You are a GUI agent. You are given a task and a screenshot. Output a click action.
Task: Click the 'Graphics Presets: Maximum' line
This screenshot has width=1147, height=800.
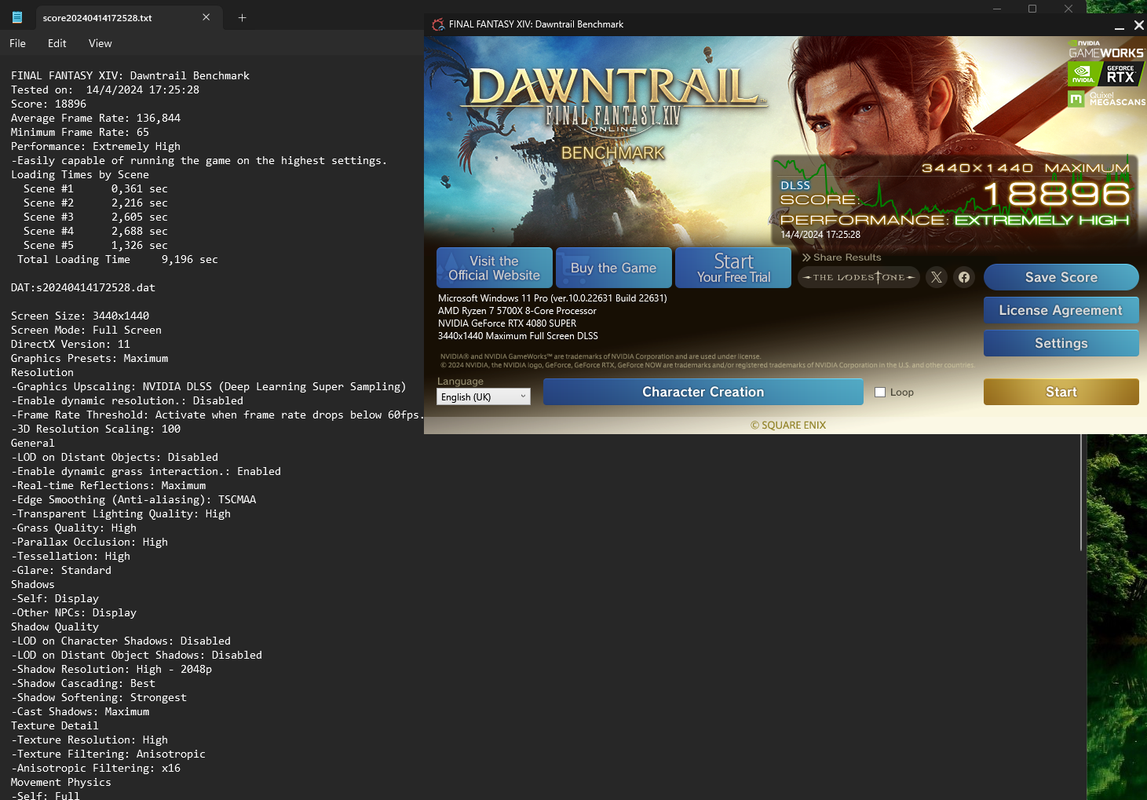coord(89,358)
